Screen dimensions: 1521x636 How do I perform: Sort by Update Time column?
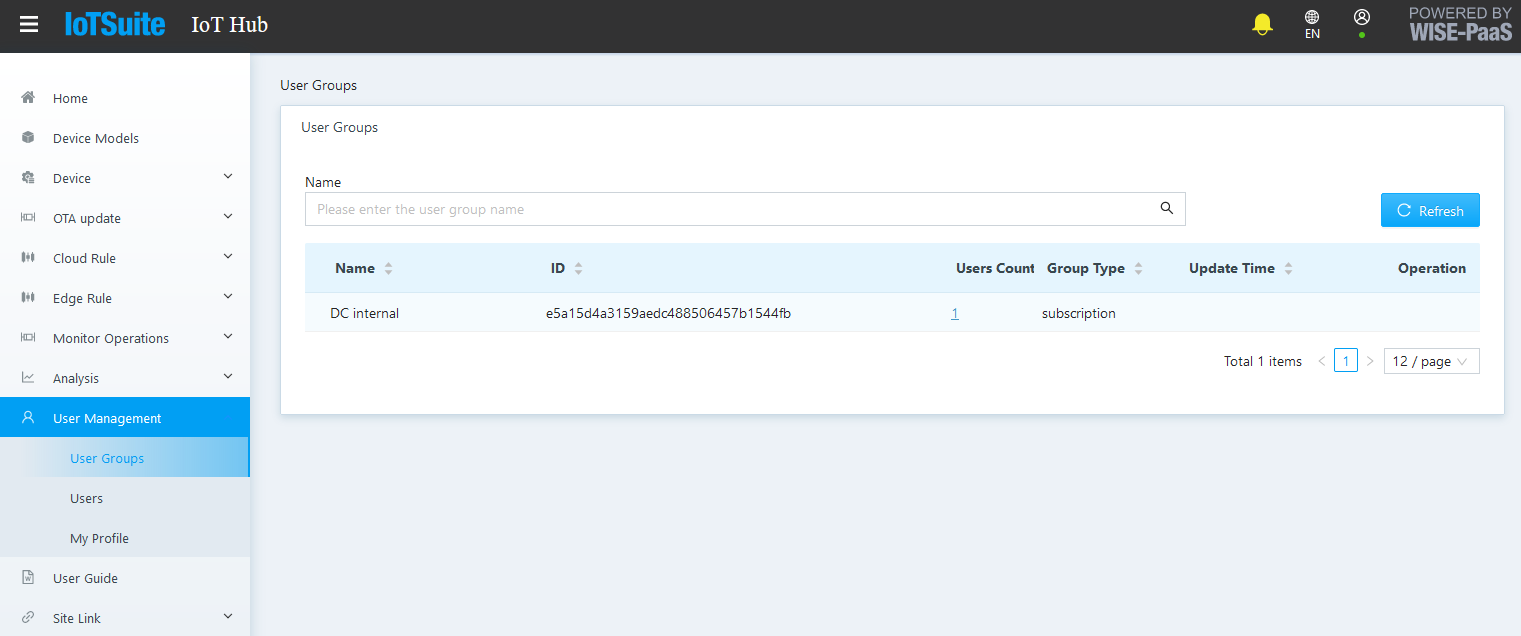coord(1288,269)
